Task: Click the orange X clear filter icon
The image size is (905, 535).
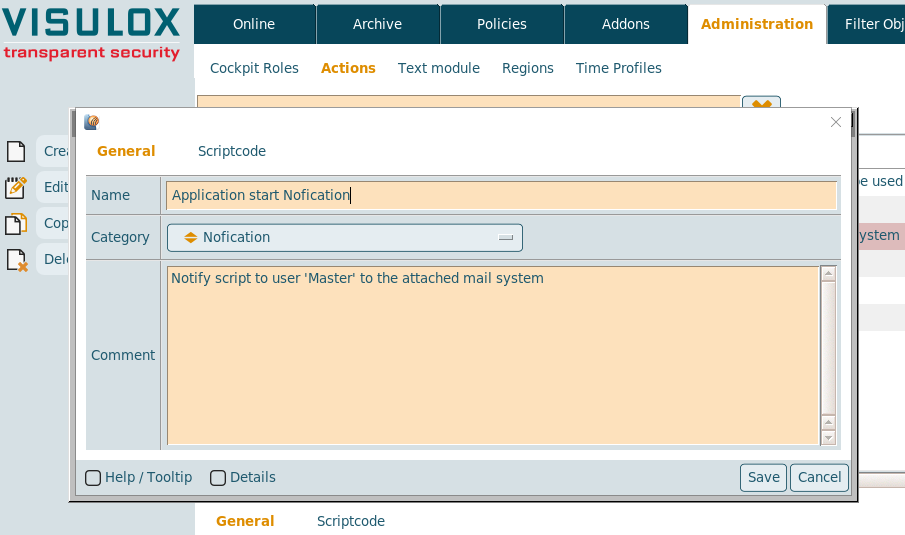Action: pos(760,105)
